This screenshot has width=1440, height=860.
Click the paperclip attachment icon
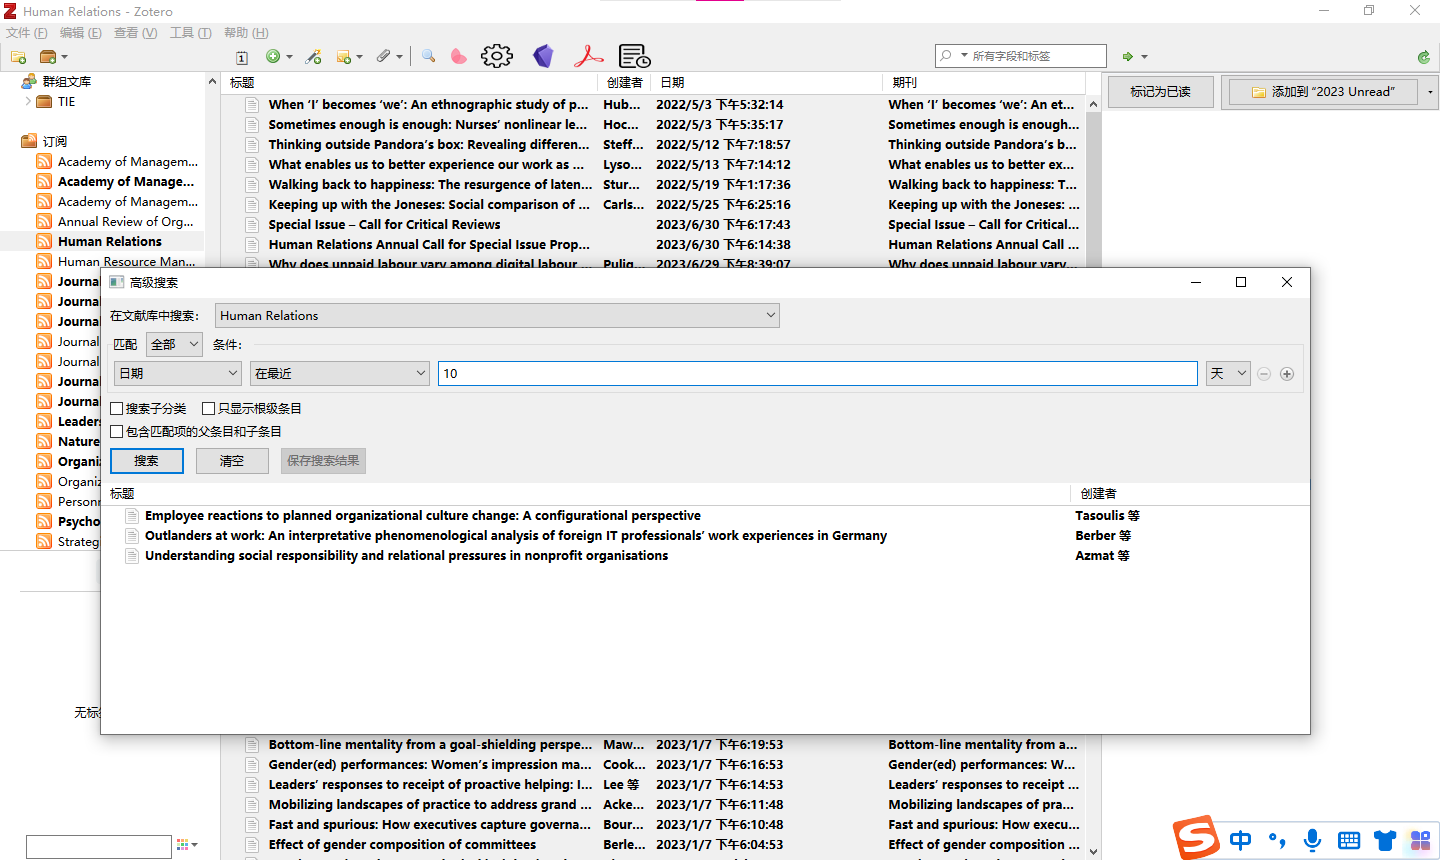pyautogui.click(x=383, y=57)
